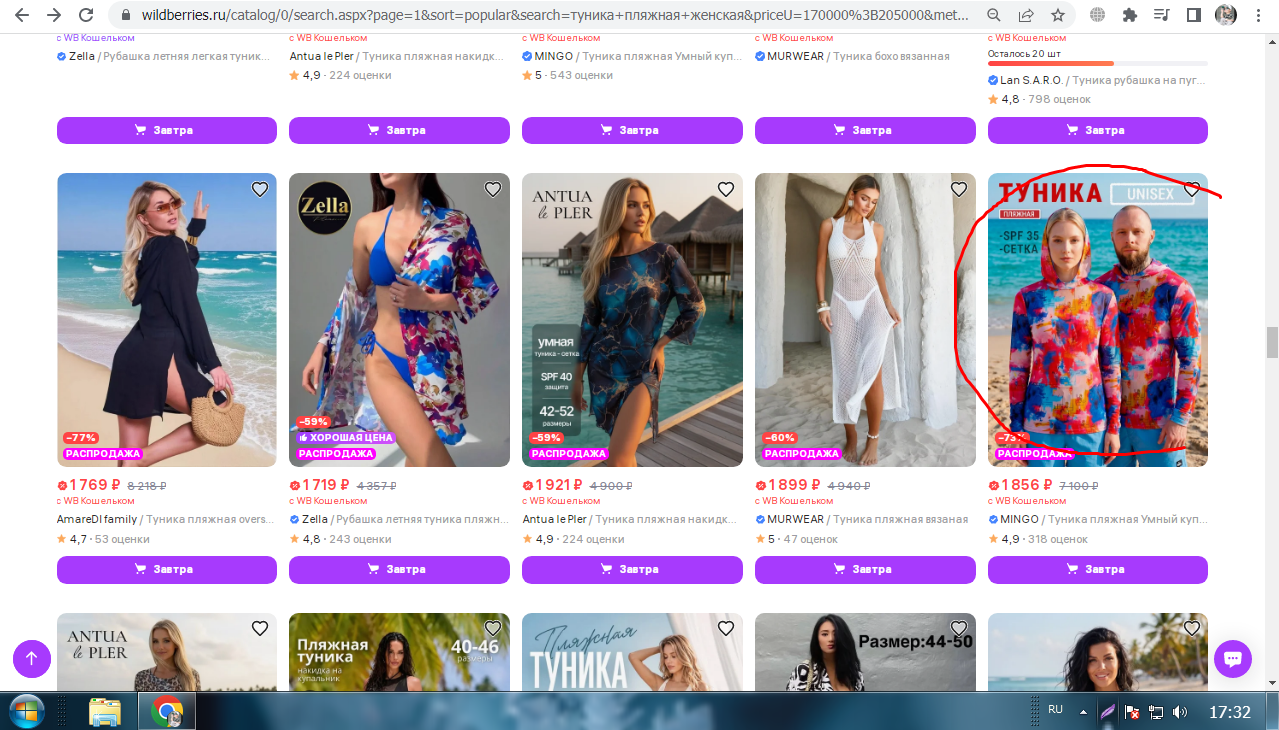
Task: Click the share page icon in address bar
Action: (x=1026, y=16)
